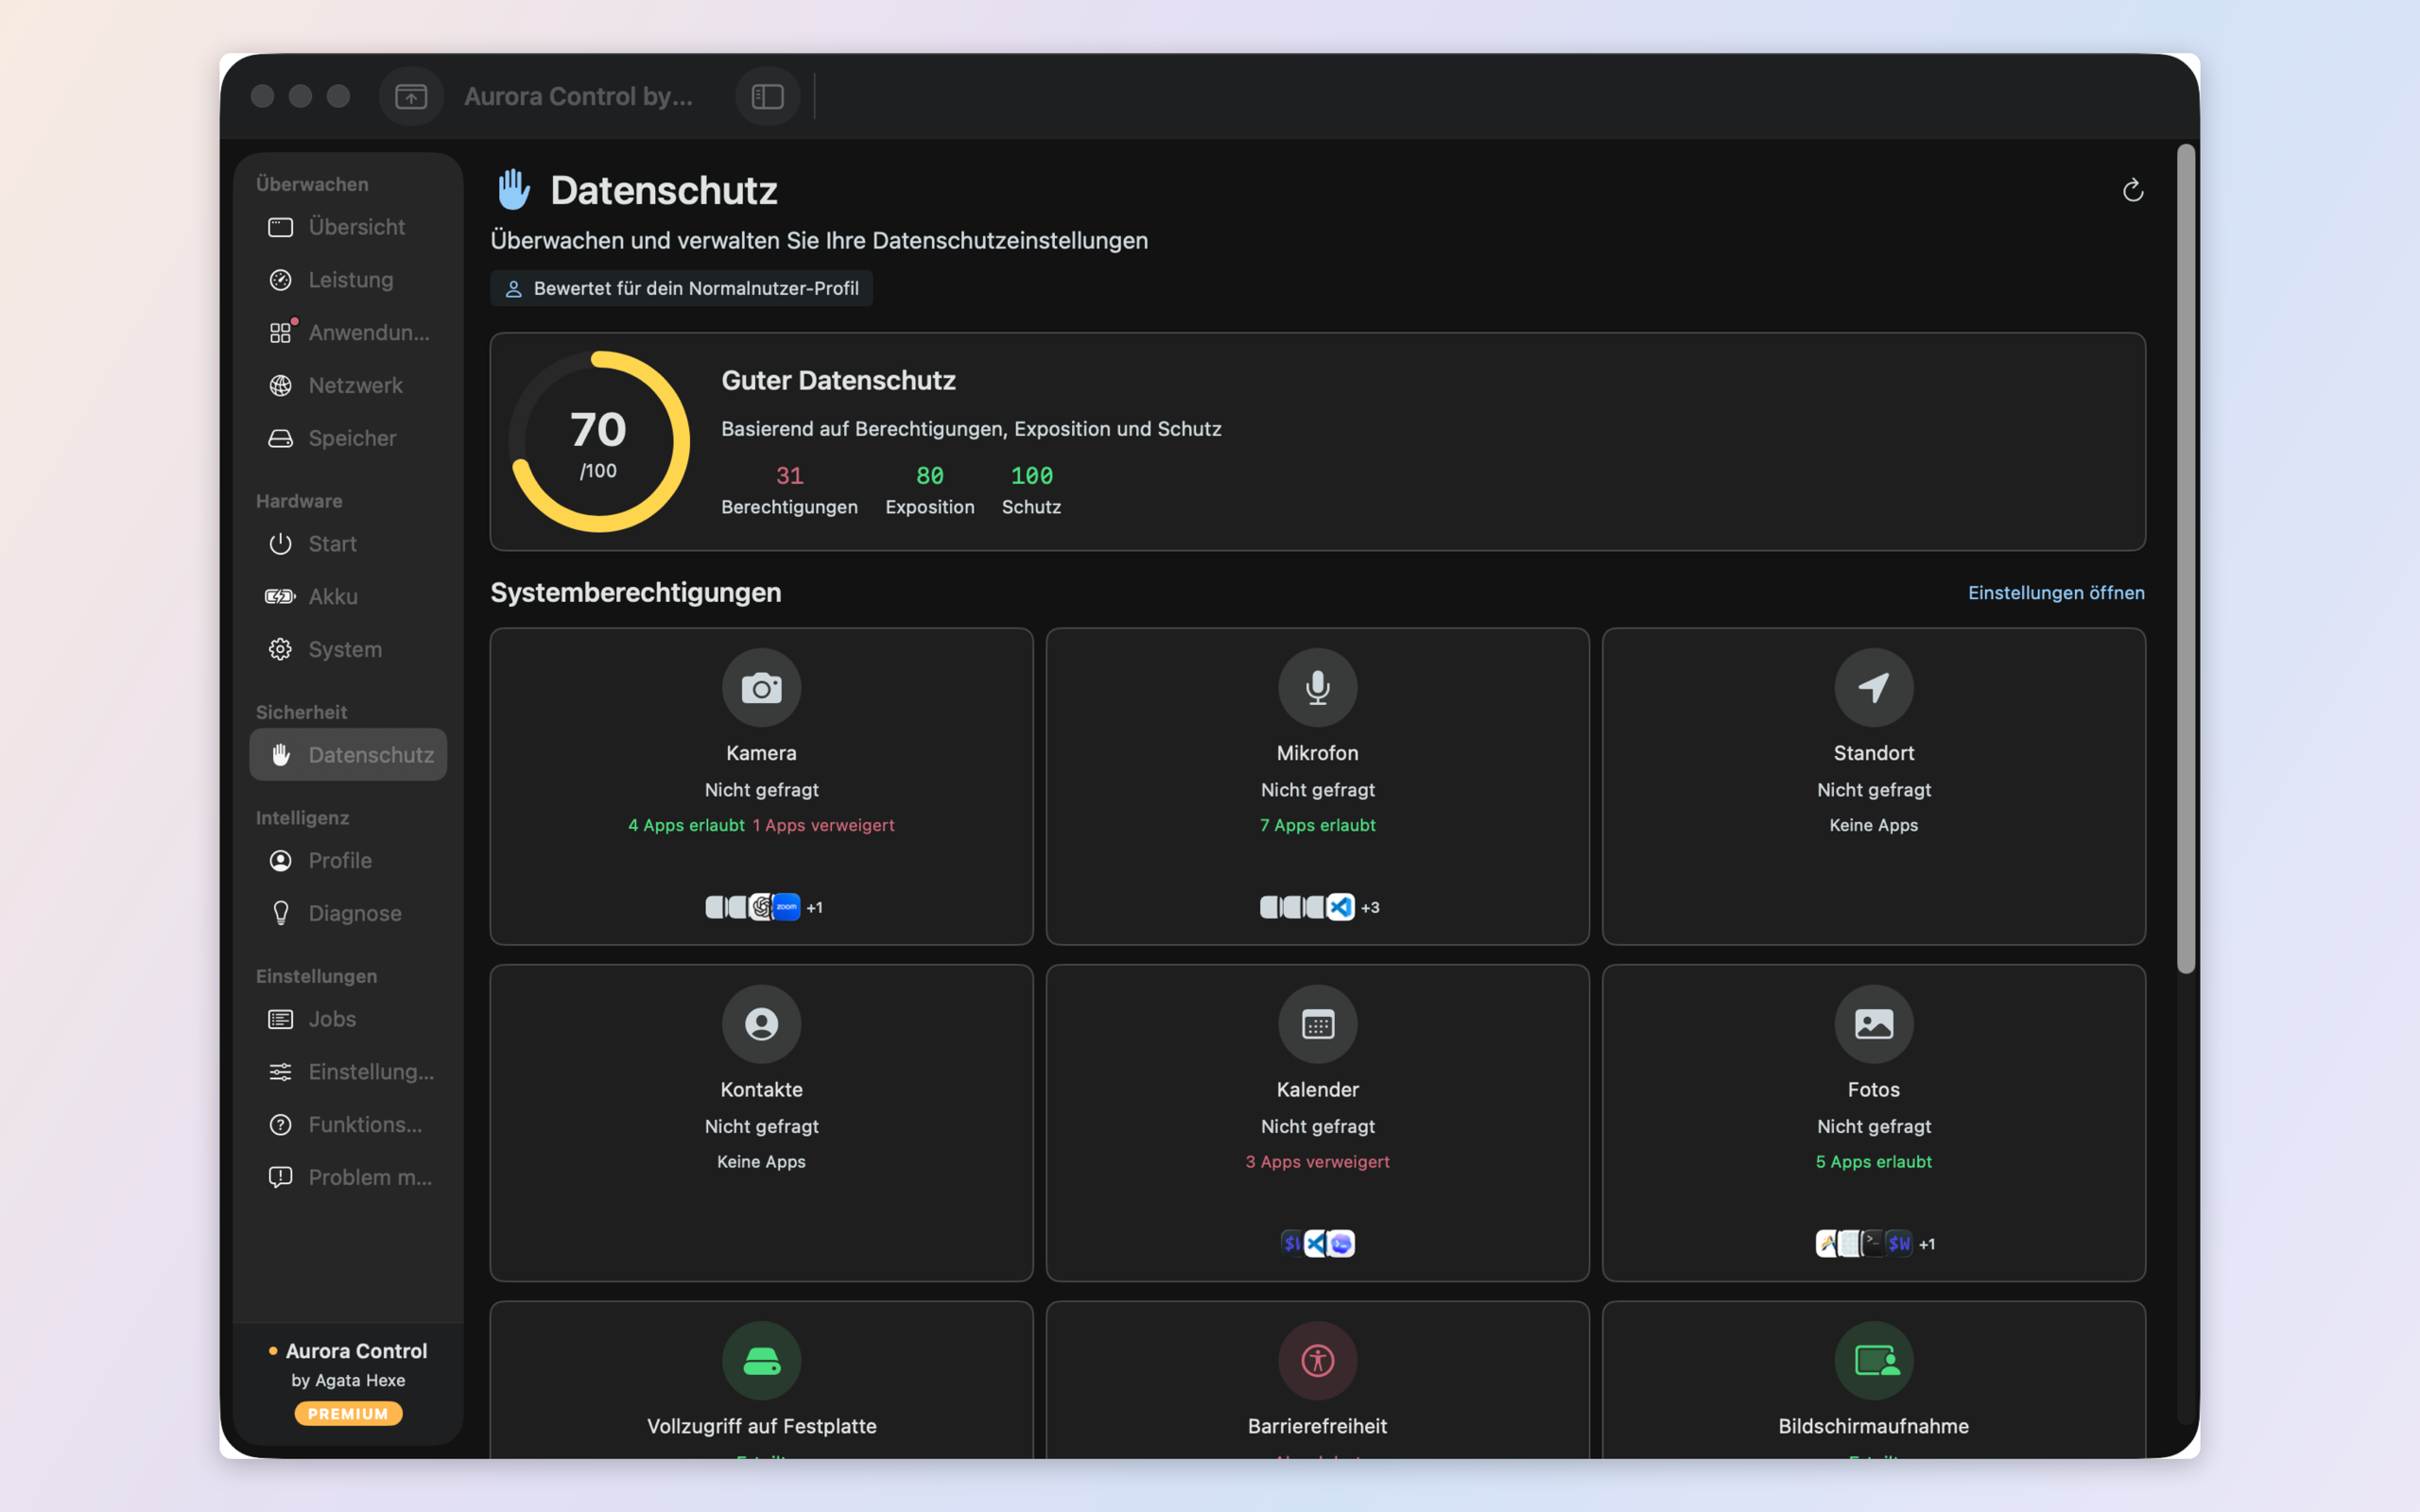Click the vertical scrollbar on the right
The width and height of the screenshot is (2420, 1512).
click(x=2186, y=559)
